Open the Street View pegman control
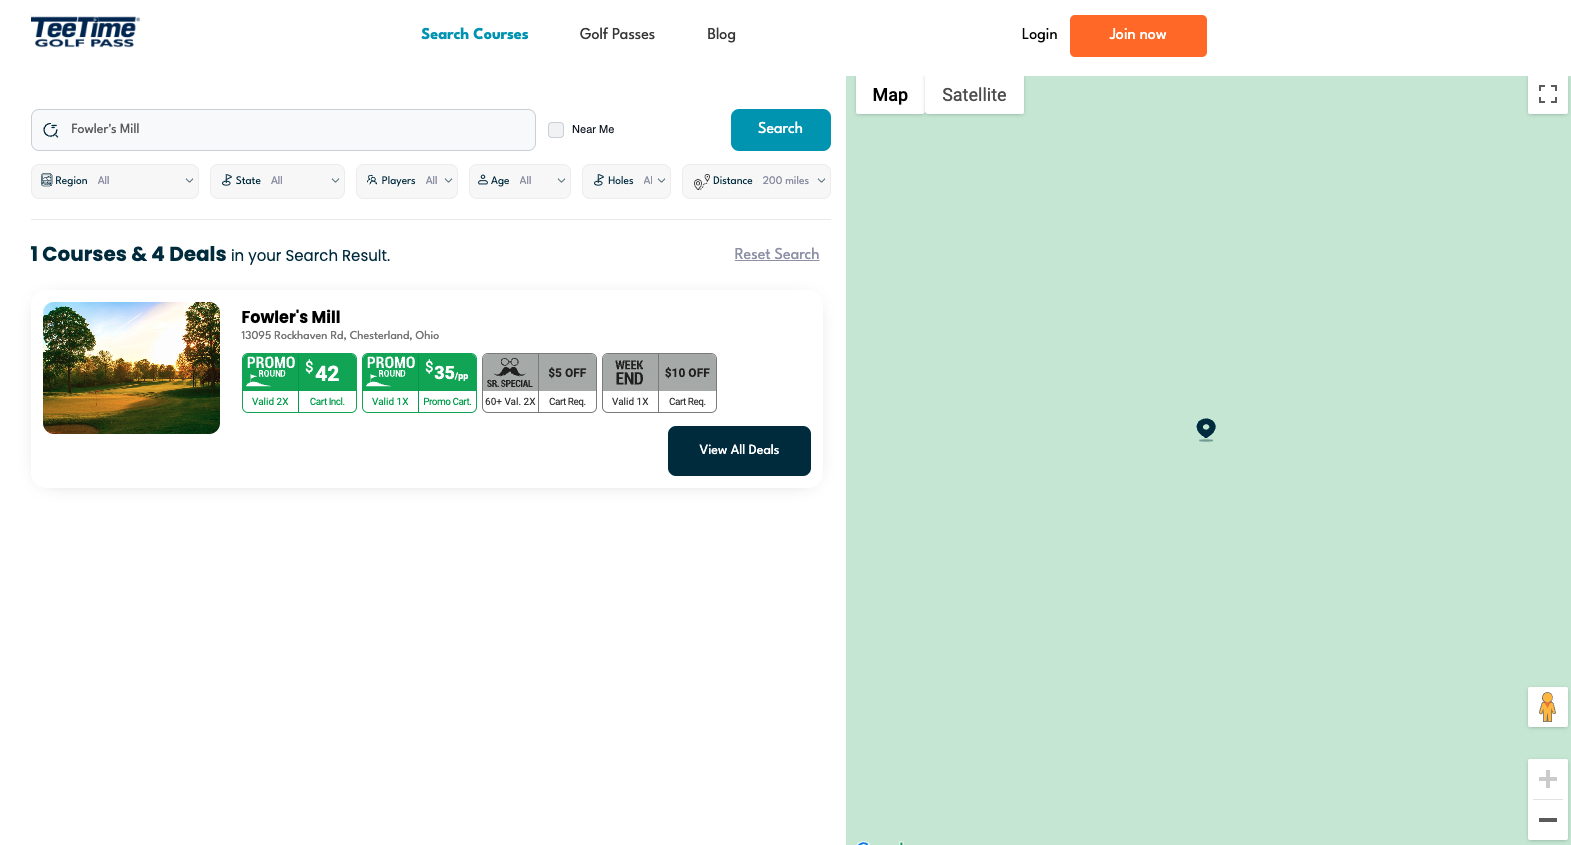 1548,707
